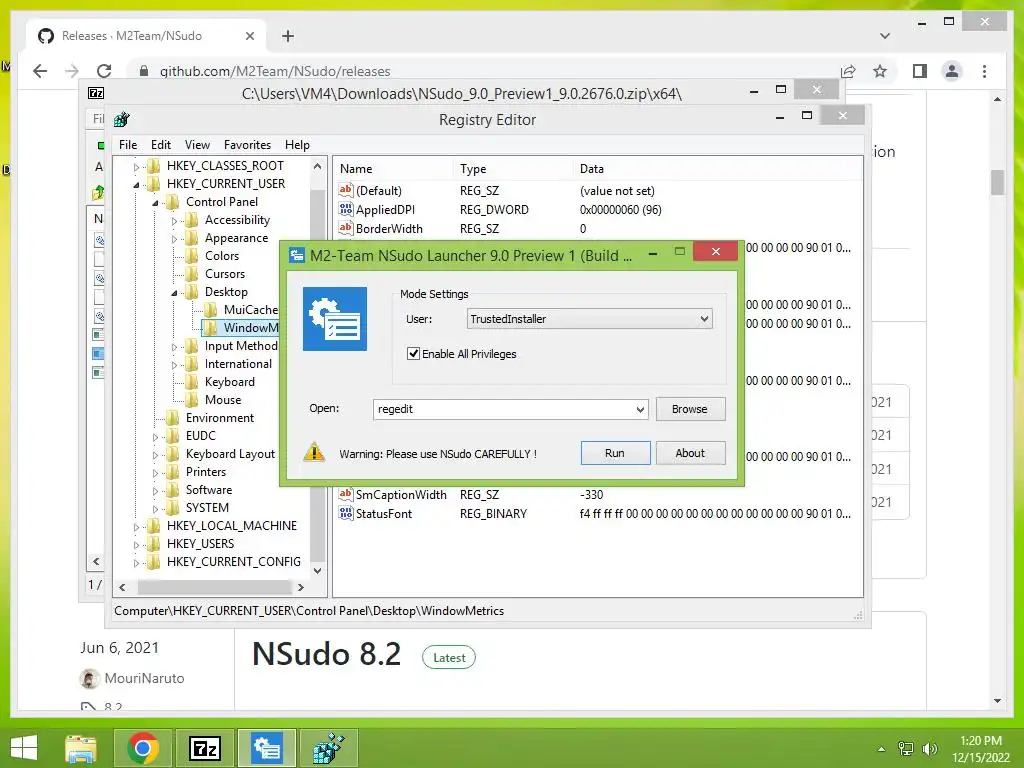This screenshot has width=1024, height=768.
Task: Open the User dropdown showing TrustedInstaller
Action: coord(589,319)
